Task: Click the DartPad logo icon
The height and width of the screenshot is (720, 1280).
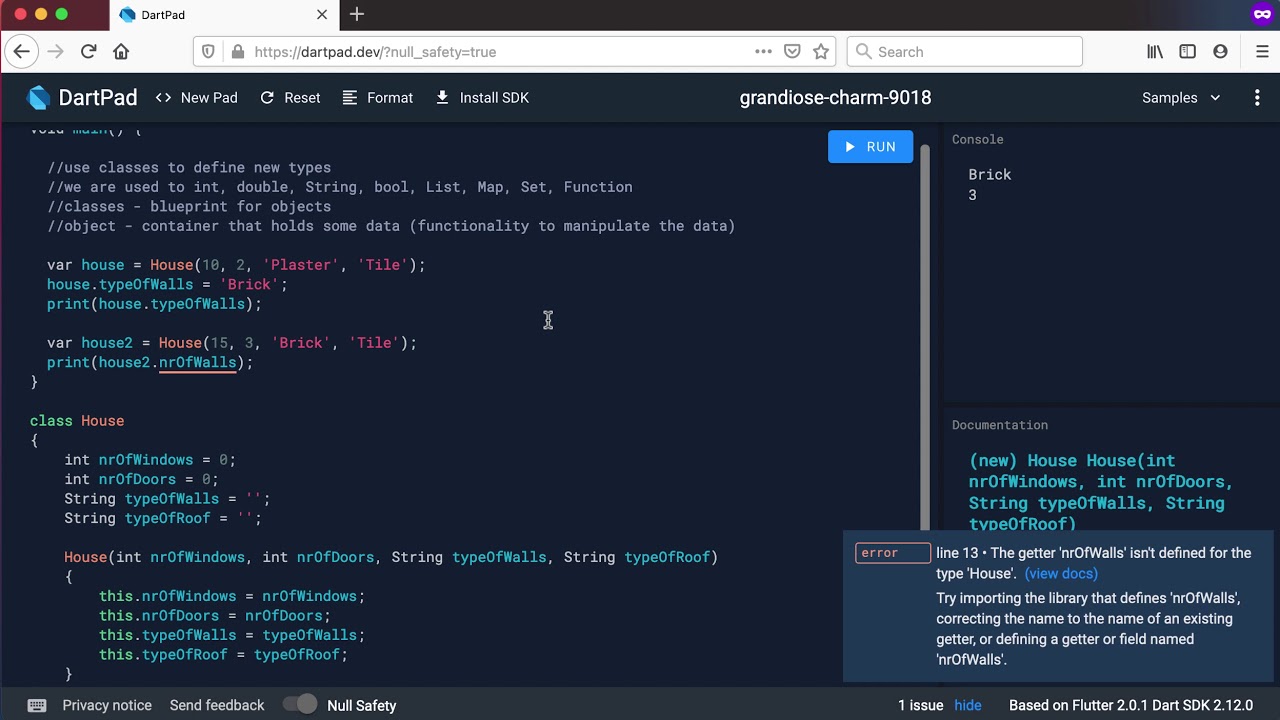Action: (x=39, y=97)
